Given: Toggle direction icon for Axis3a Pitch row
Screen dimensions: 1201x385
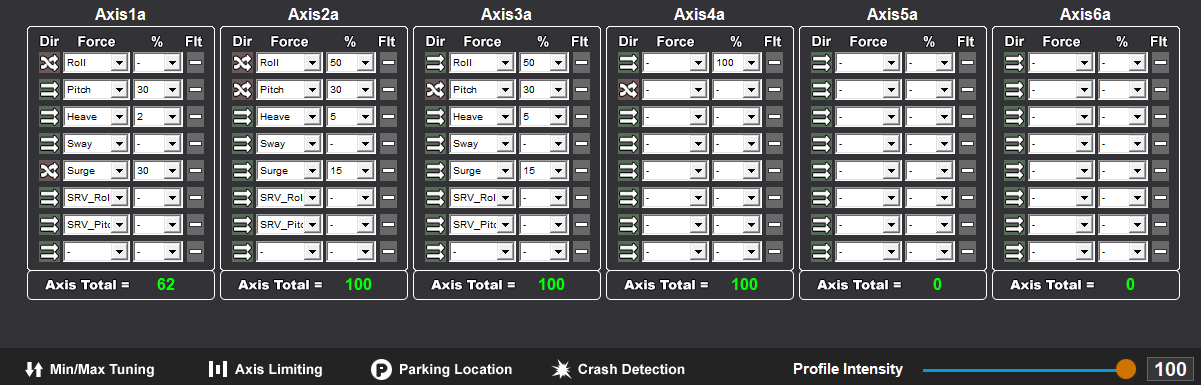Looking at the screenshot, I should point(435,89).
